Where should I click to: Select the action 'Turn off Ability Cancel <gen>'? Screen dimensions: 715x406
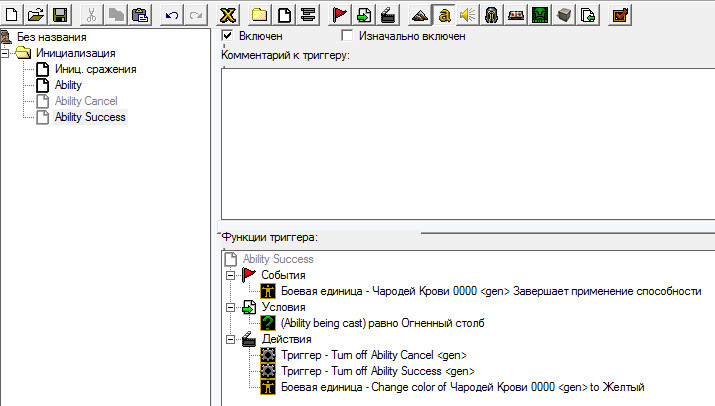[x=373, y=355]
